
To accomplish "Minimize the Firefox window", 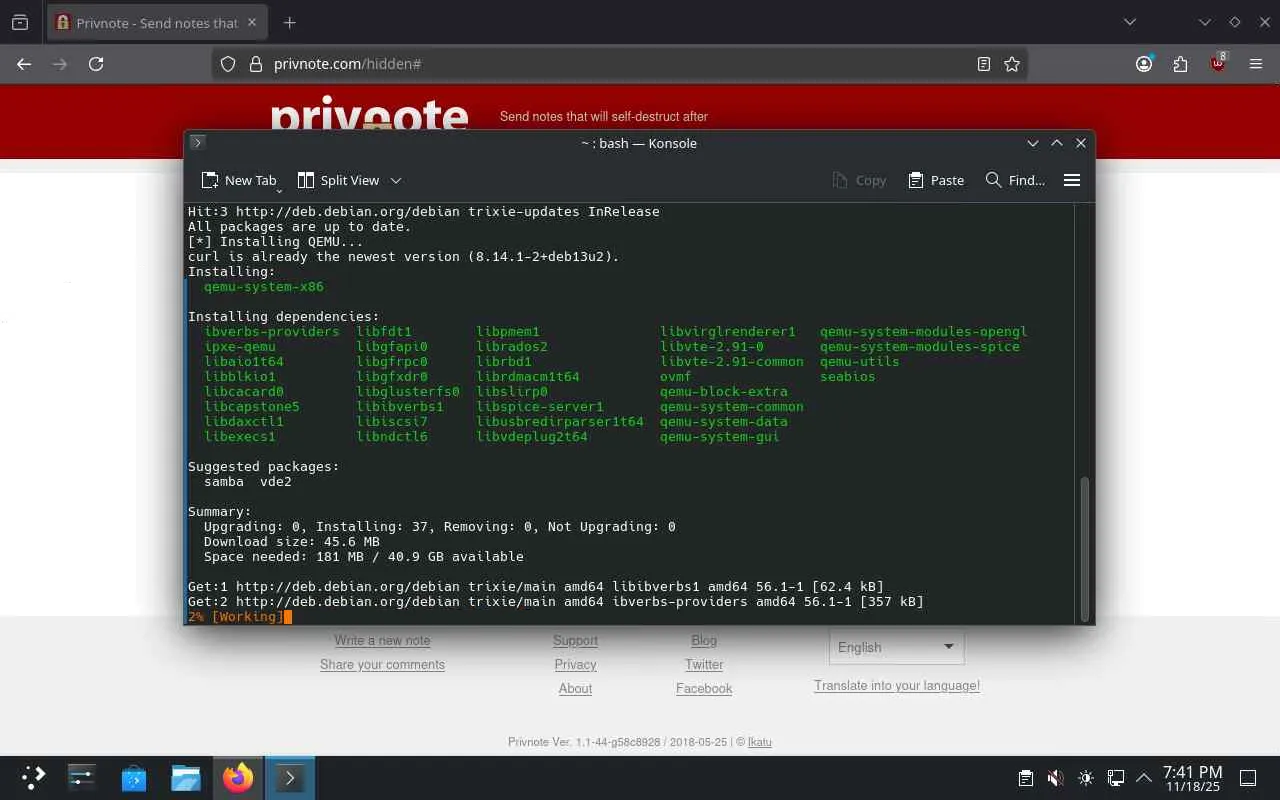I will point(1205,22).
